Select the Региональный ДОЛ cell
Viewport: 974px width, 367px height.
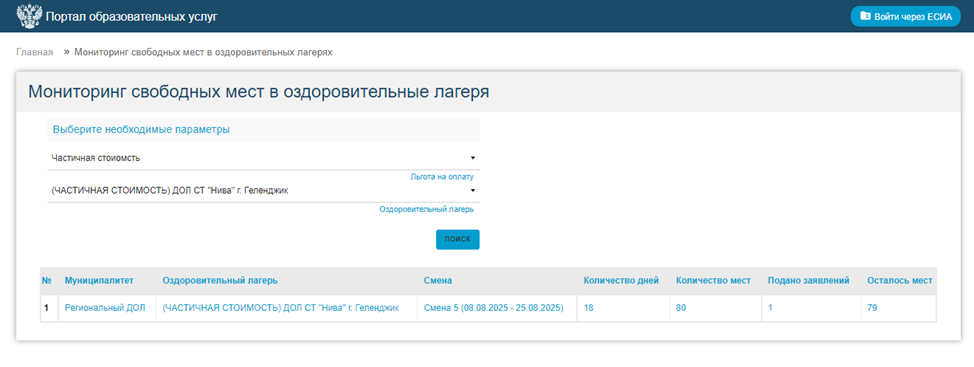pos(106,308)
